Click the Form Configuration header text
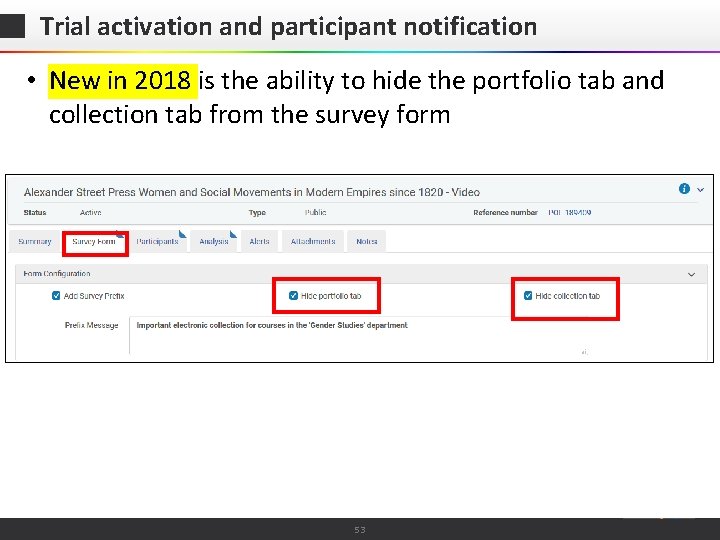This screenshot has width=720, height=540. [x=57, y=274]
